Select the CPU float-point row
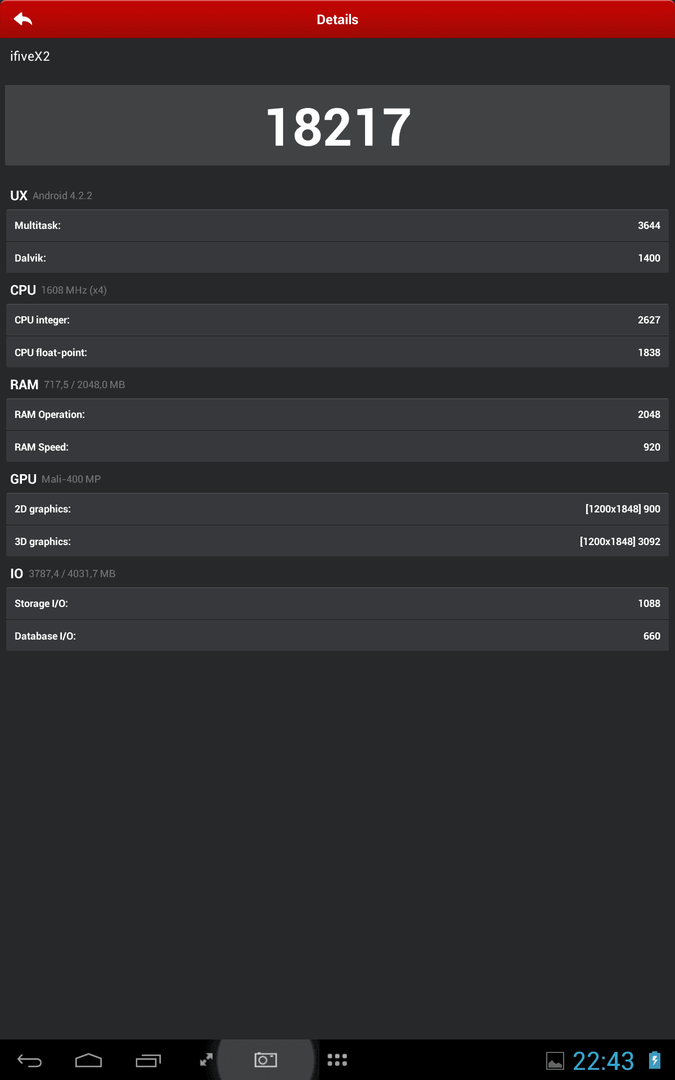675x1080 pixels. pyautogui.click(x=338, y=352)
